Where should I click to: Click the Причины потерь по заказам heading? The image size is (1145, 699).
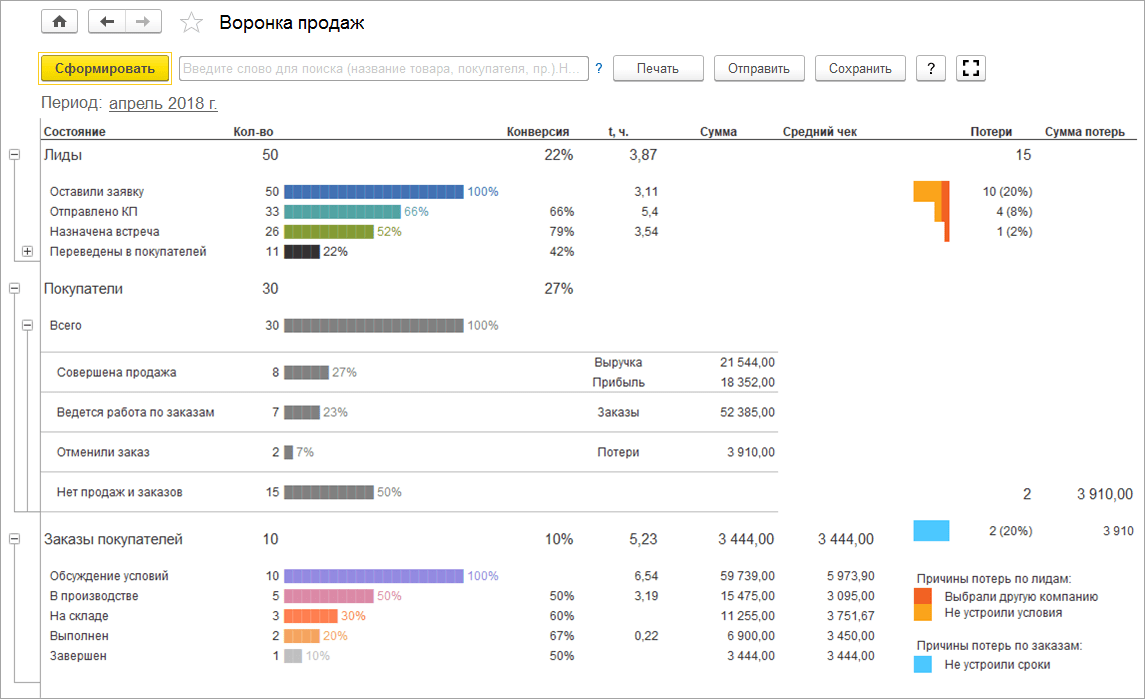tap(999, 646)
